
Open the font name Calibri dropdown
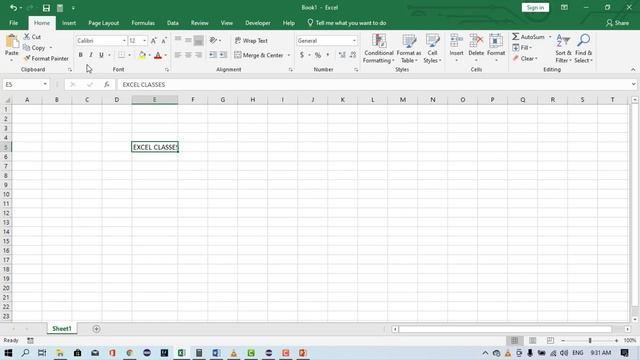coord(124,41)
